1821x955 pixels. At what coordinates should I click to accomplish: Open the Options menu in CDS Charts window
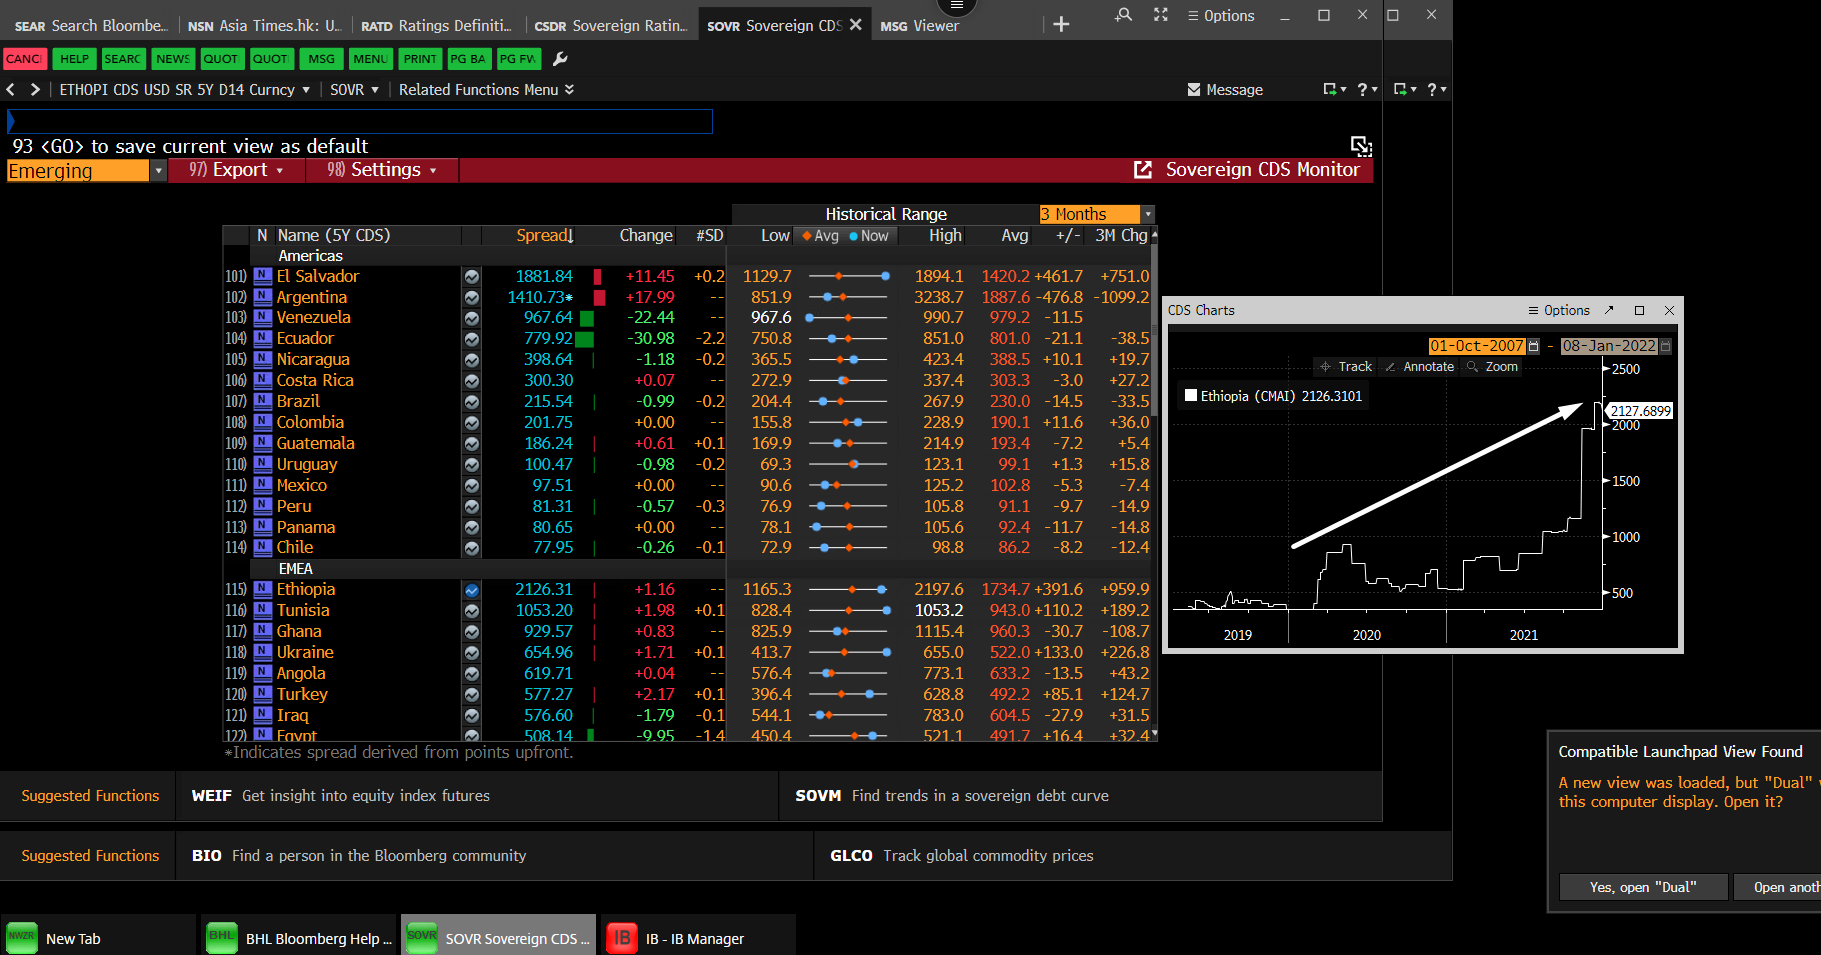[1559, 310]
